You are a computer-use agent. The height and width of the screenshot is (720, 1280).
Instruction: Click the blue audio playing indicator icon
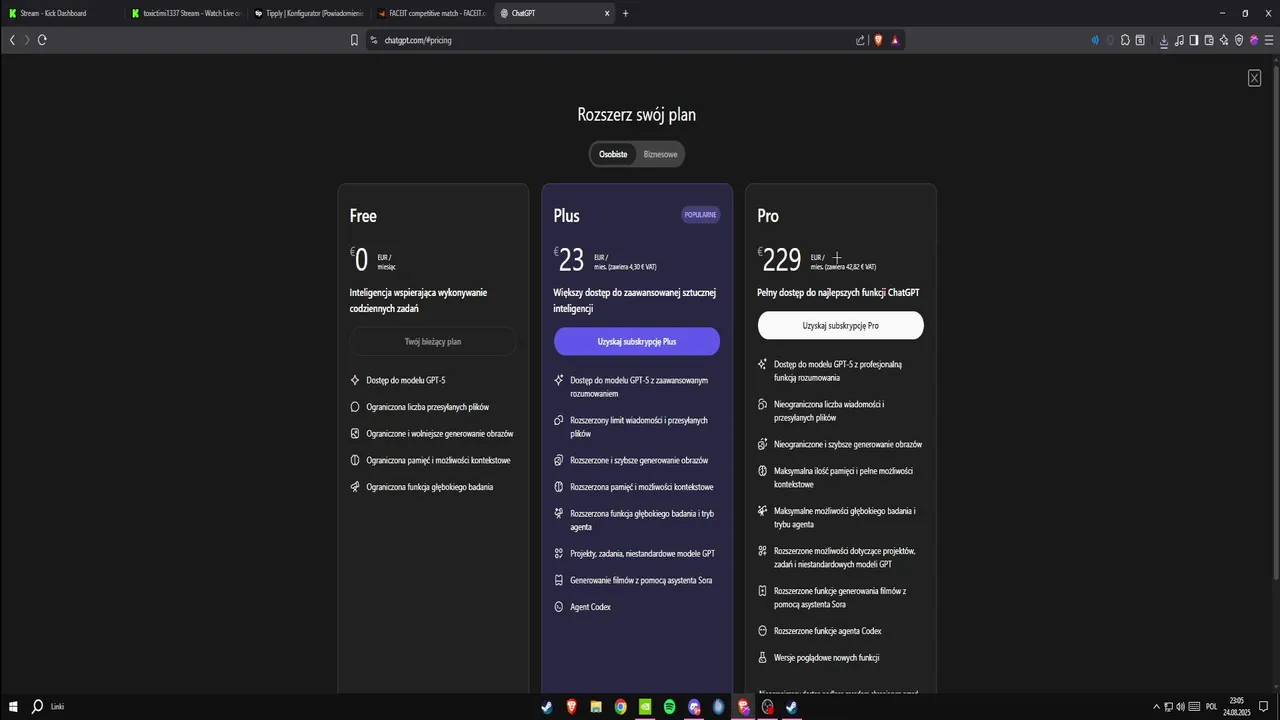click(x=1094, y=40)
